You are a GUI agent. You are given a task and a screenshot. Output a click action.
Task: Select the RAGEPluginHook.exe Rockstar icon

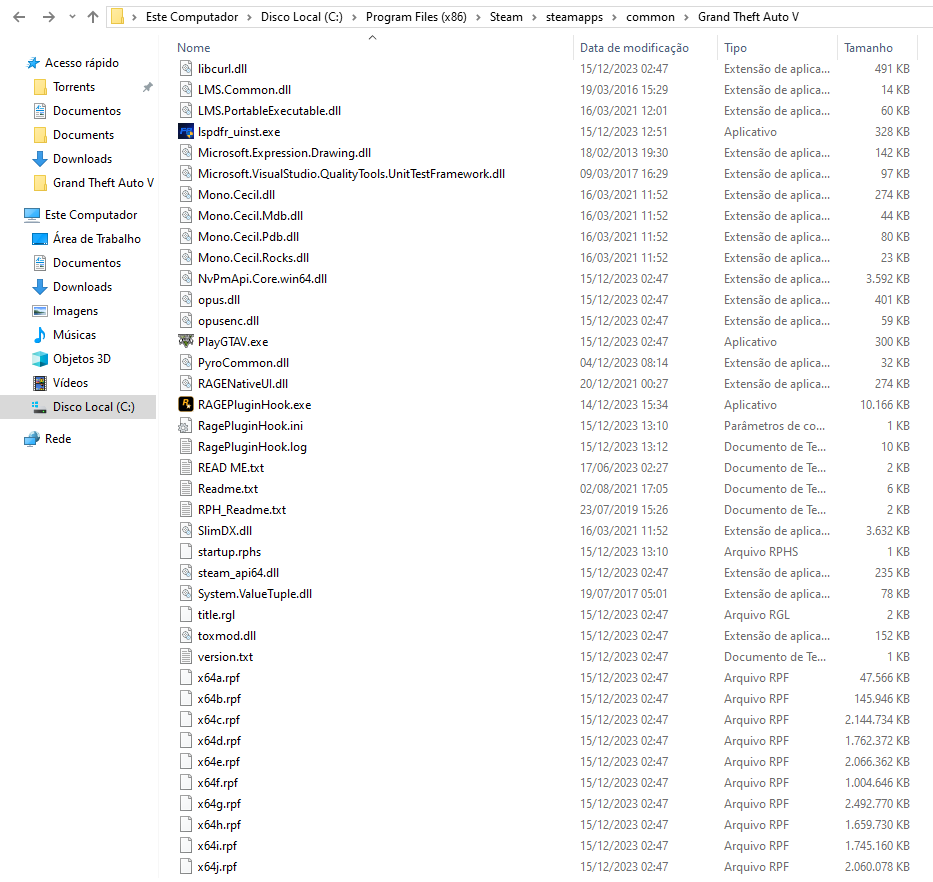pos(186,405)
